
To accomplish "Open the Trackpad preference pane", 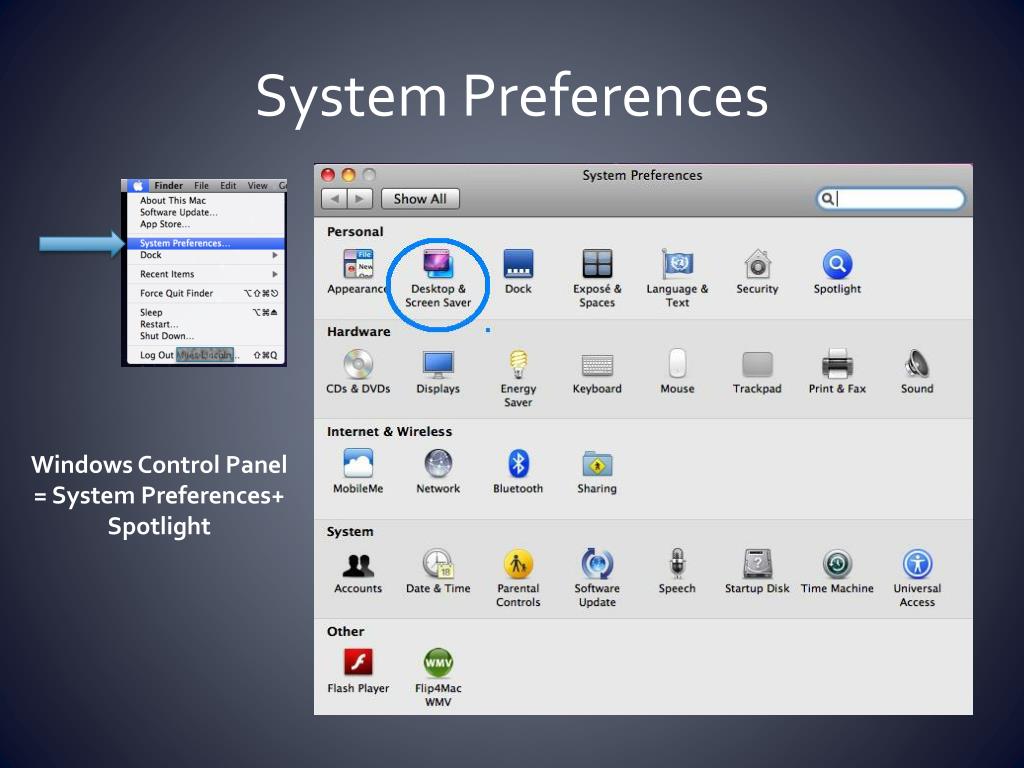I will 758,372.
